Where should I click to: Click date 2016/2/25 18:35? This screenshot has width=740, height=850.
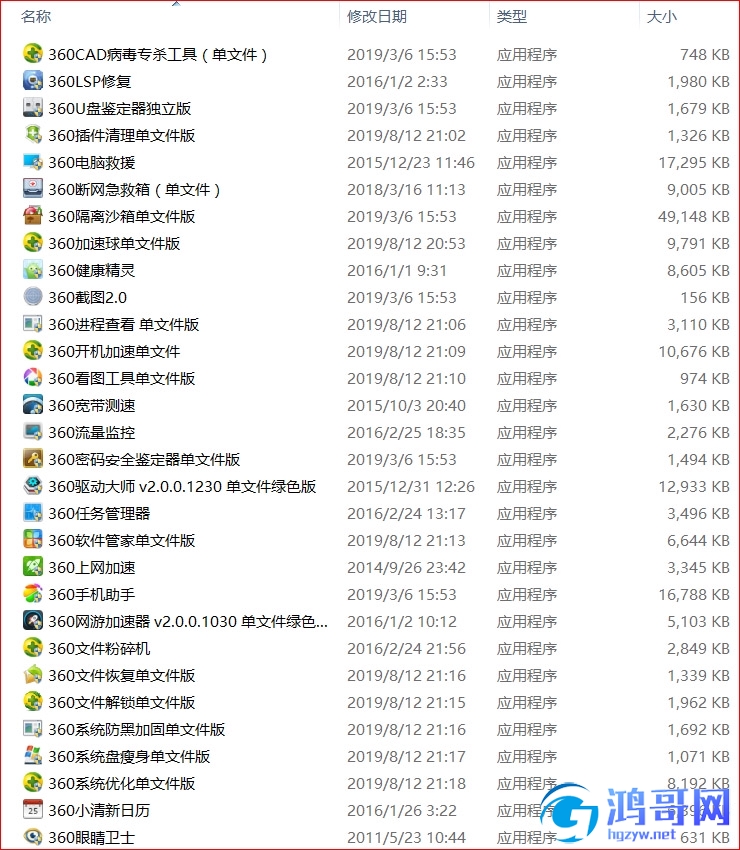[x=406, y=433]
